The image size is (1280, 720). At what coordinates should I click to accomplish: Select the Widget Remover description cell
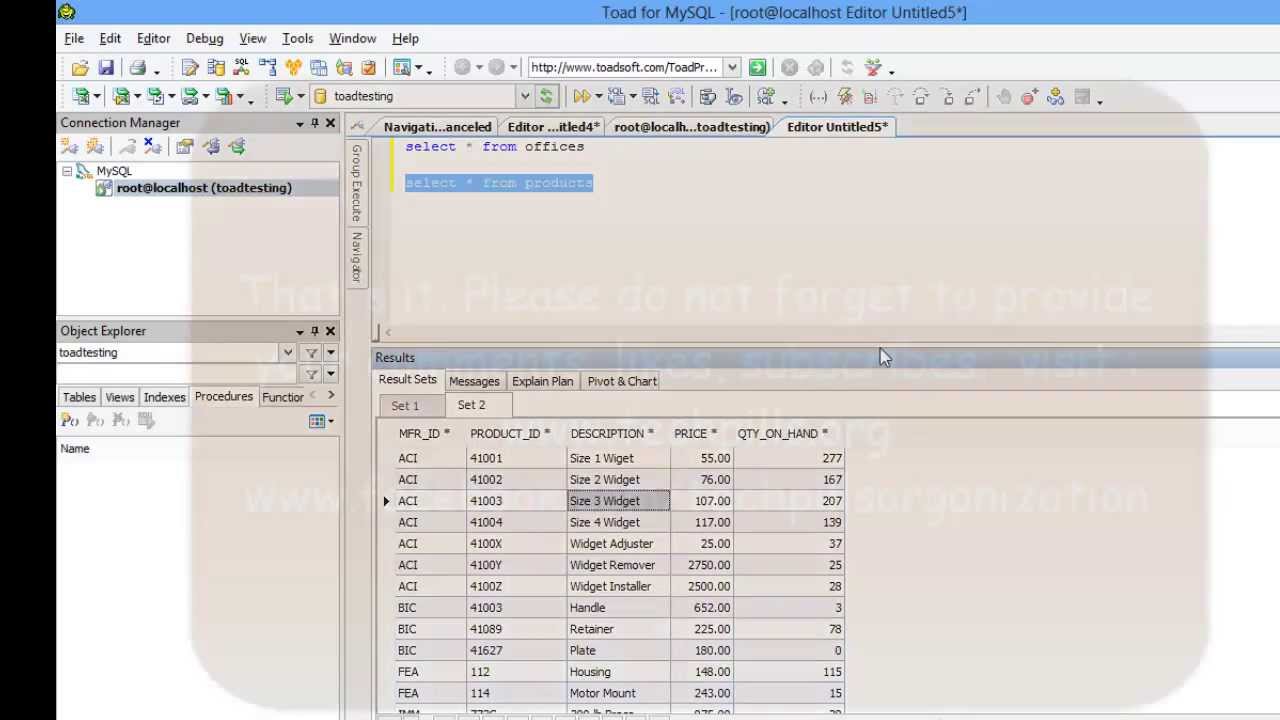click(x=618, y=565)
